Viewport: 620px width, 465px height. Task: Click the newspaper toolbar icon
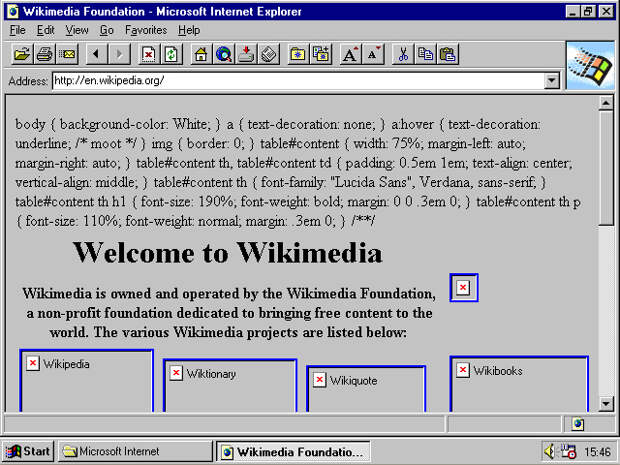pyautogui.click(x=269, y=54)
